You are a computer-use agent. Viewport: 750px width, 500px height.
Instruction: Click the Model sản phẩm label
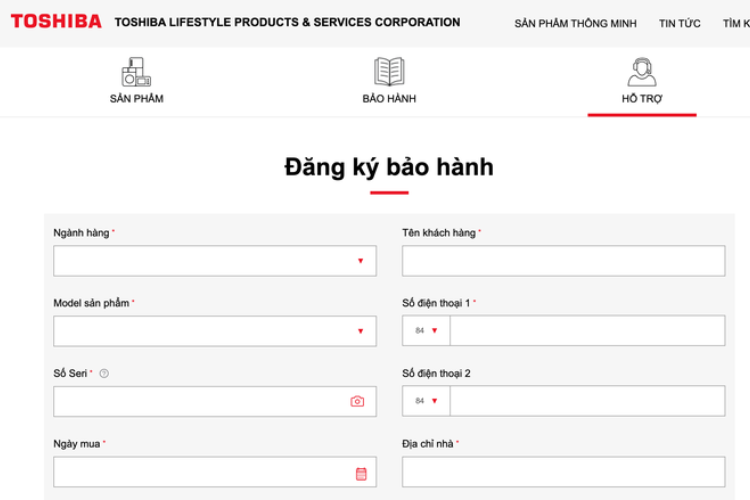tap(91, 303)
